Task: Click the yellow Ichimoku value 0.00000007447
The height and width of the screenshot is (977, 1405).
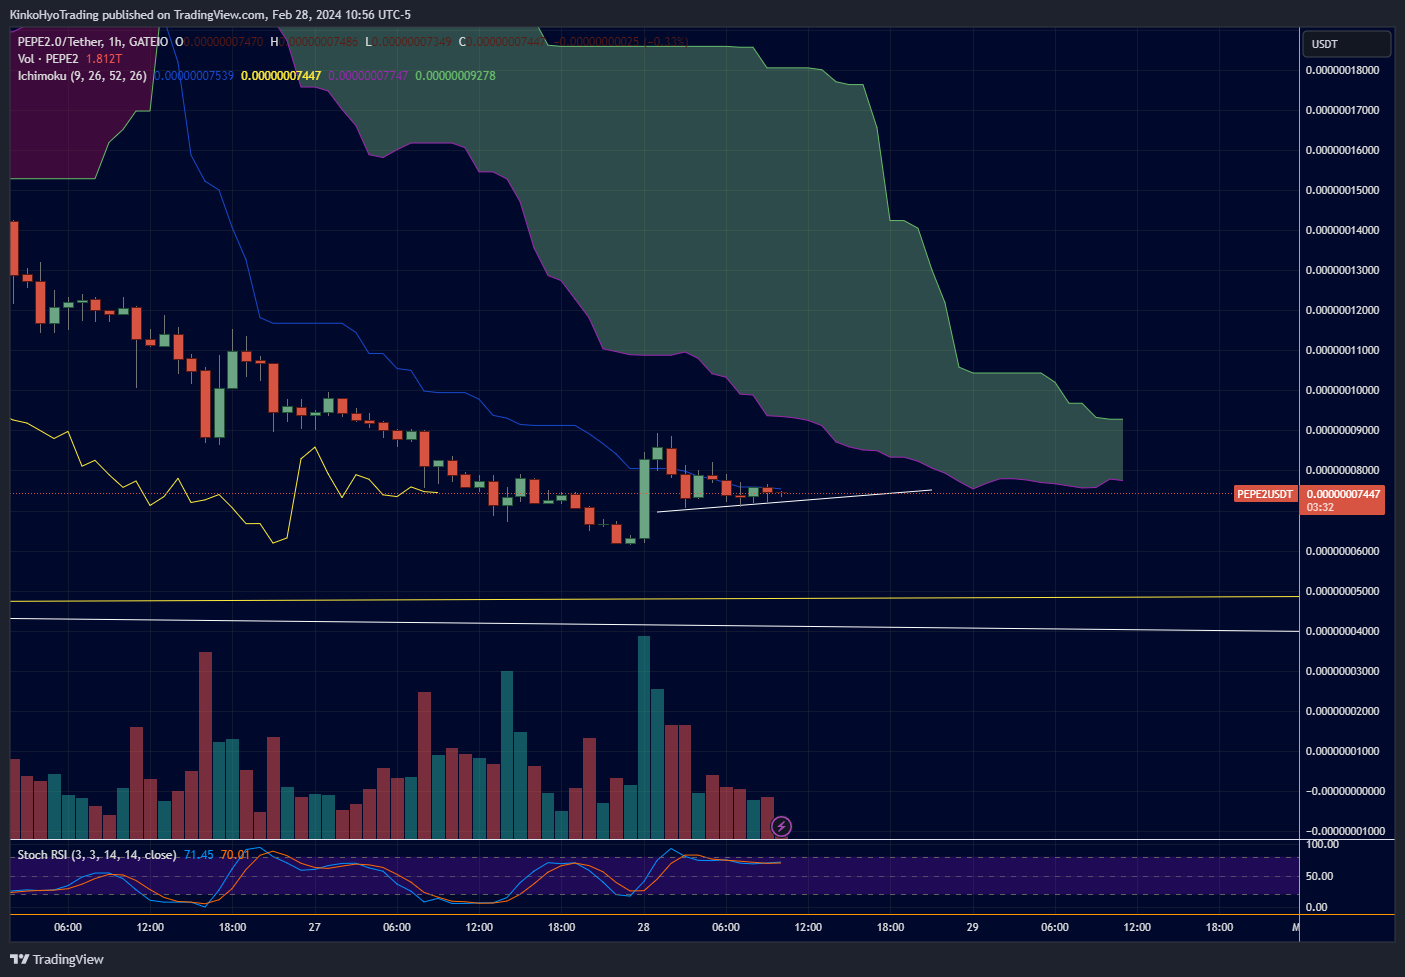Action: click(281, 76)
